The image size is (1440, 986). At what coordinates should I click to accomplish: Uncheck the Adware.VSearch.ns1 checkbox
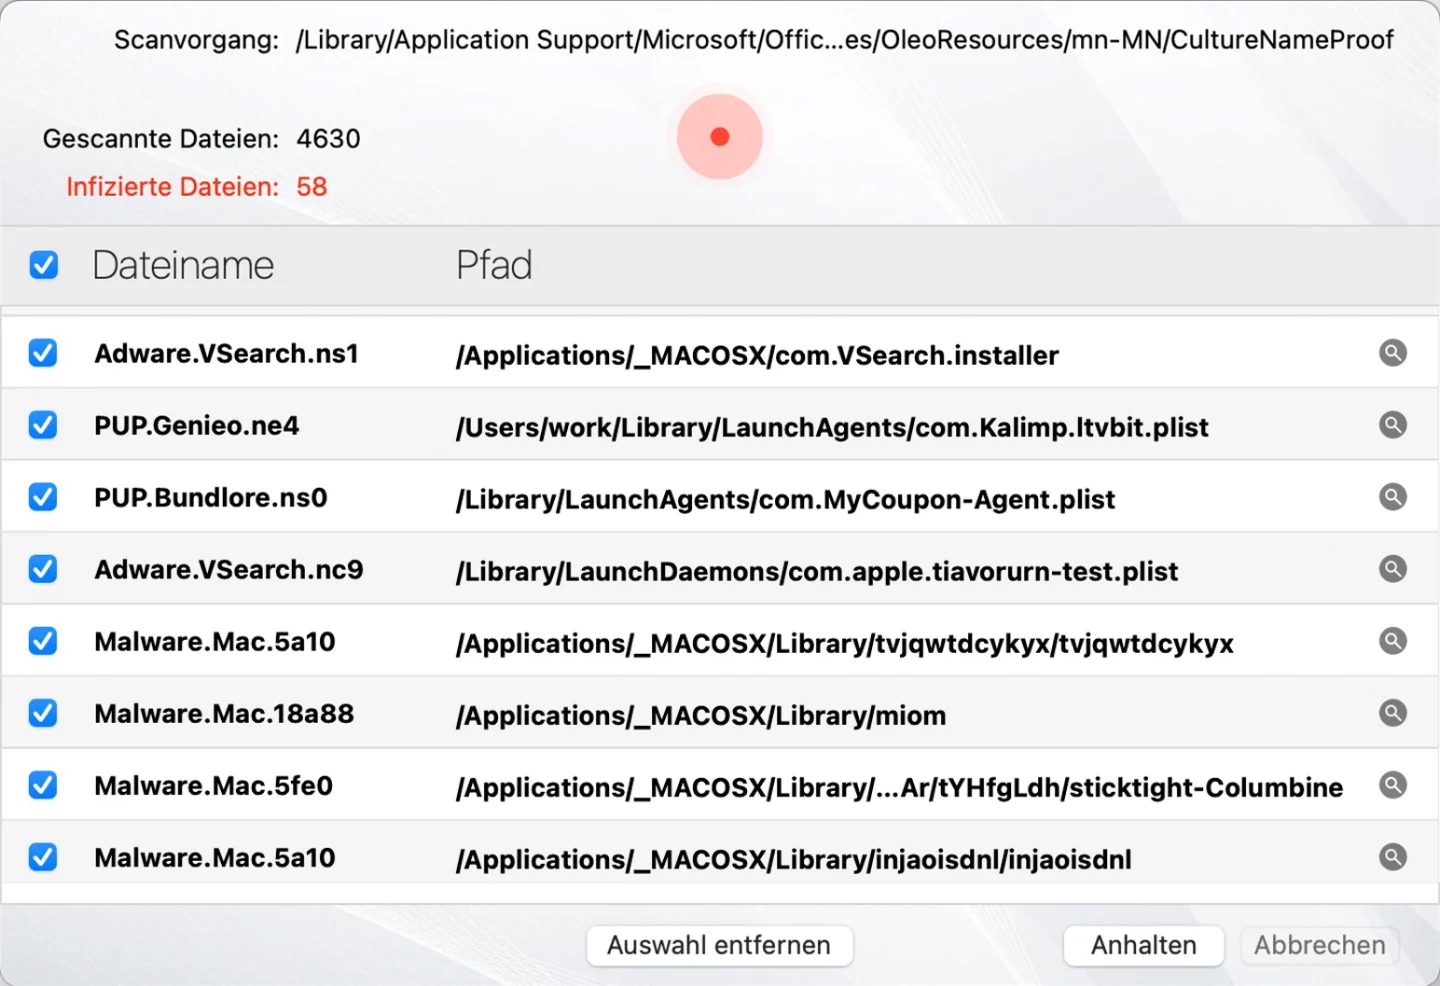pos(43,353)
